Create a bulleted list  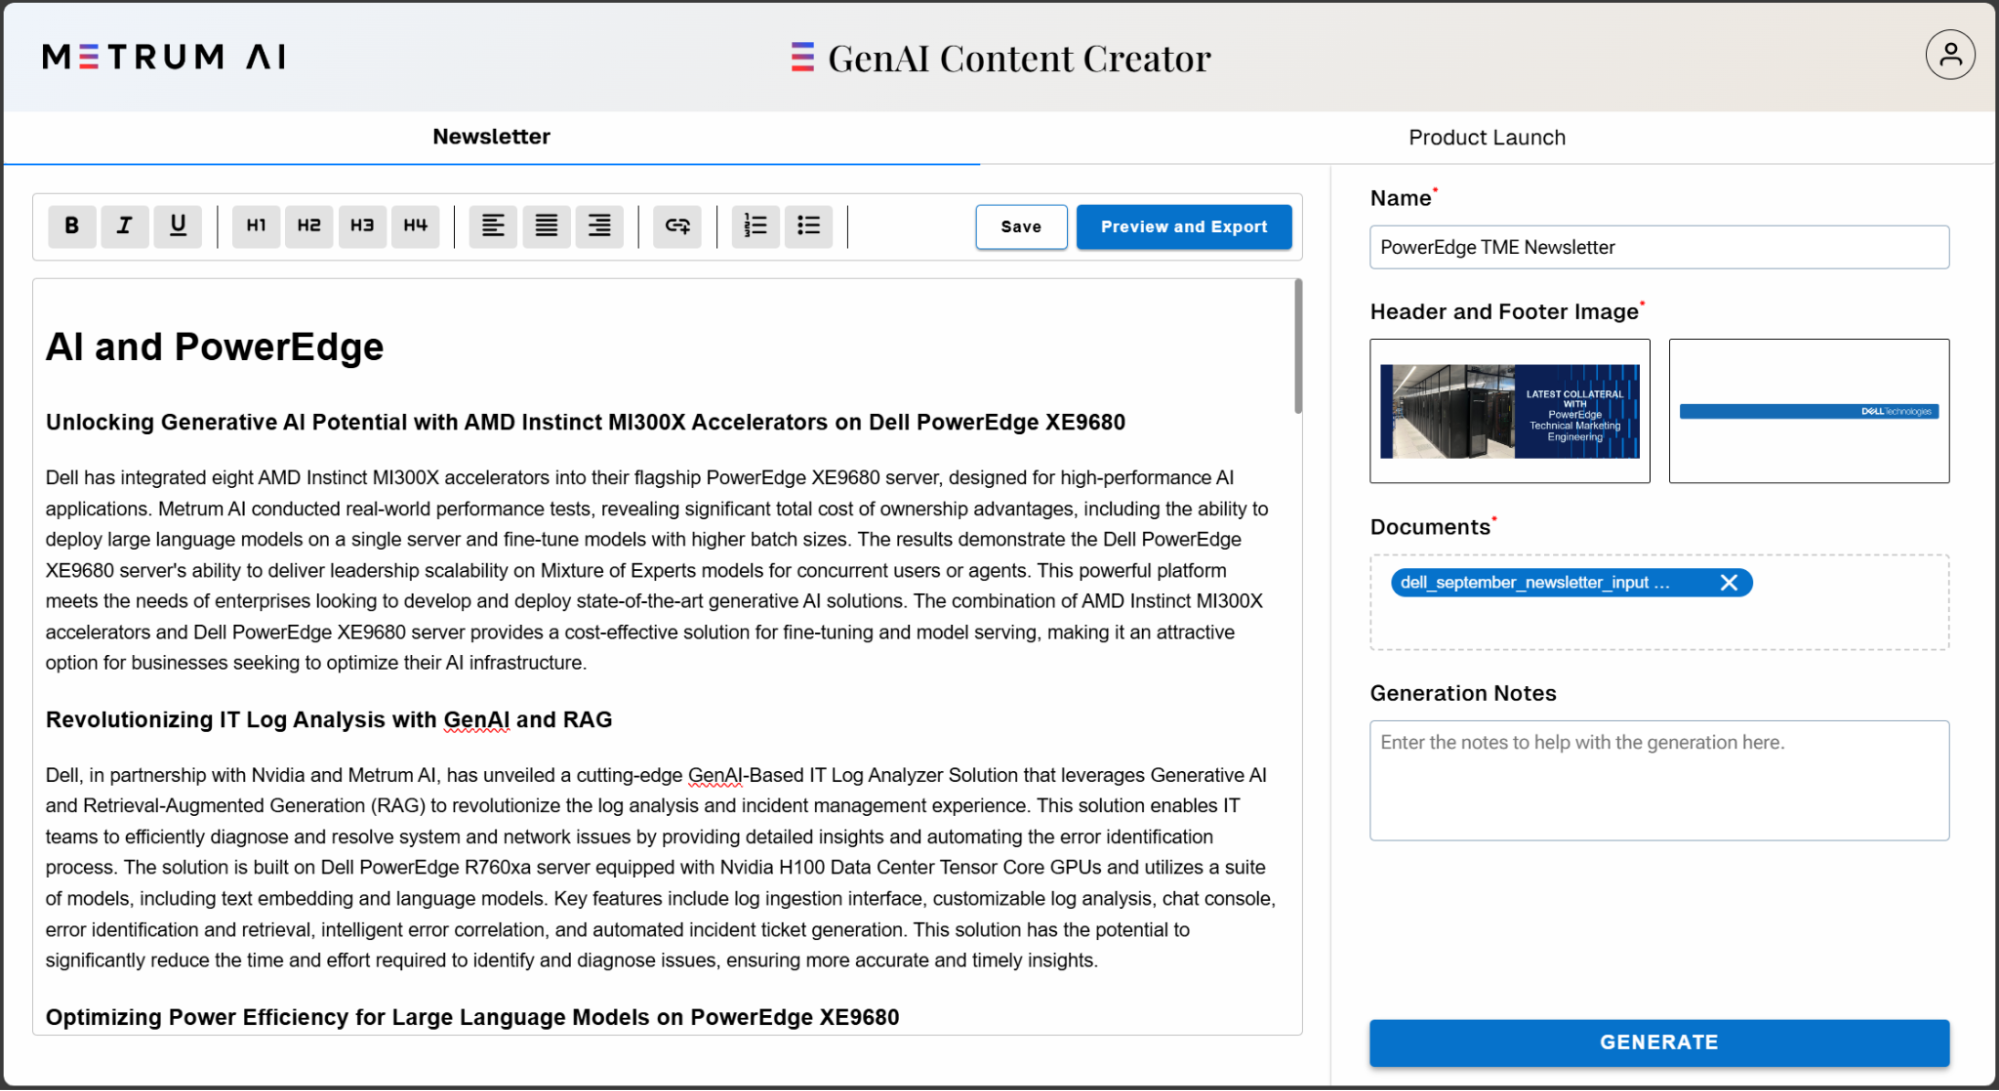click(x=809, y=226)
